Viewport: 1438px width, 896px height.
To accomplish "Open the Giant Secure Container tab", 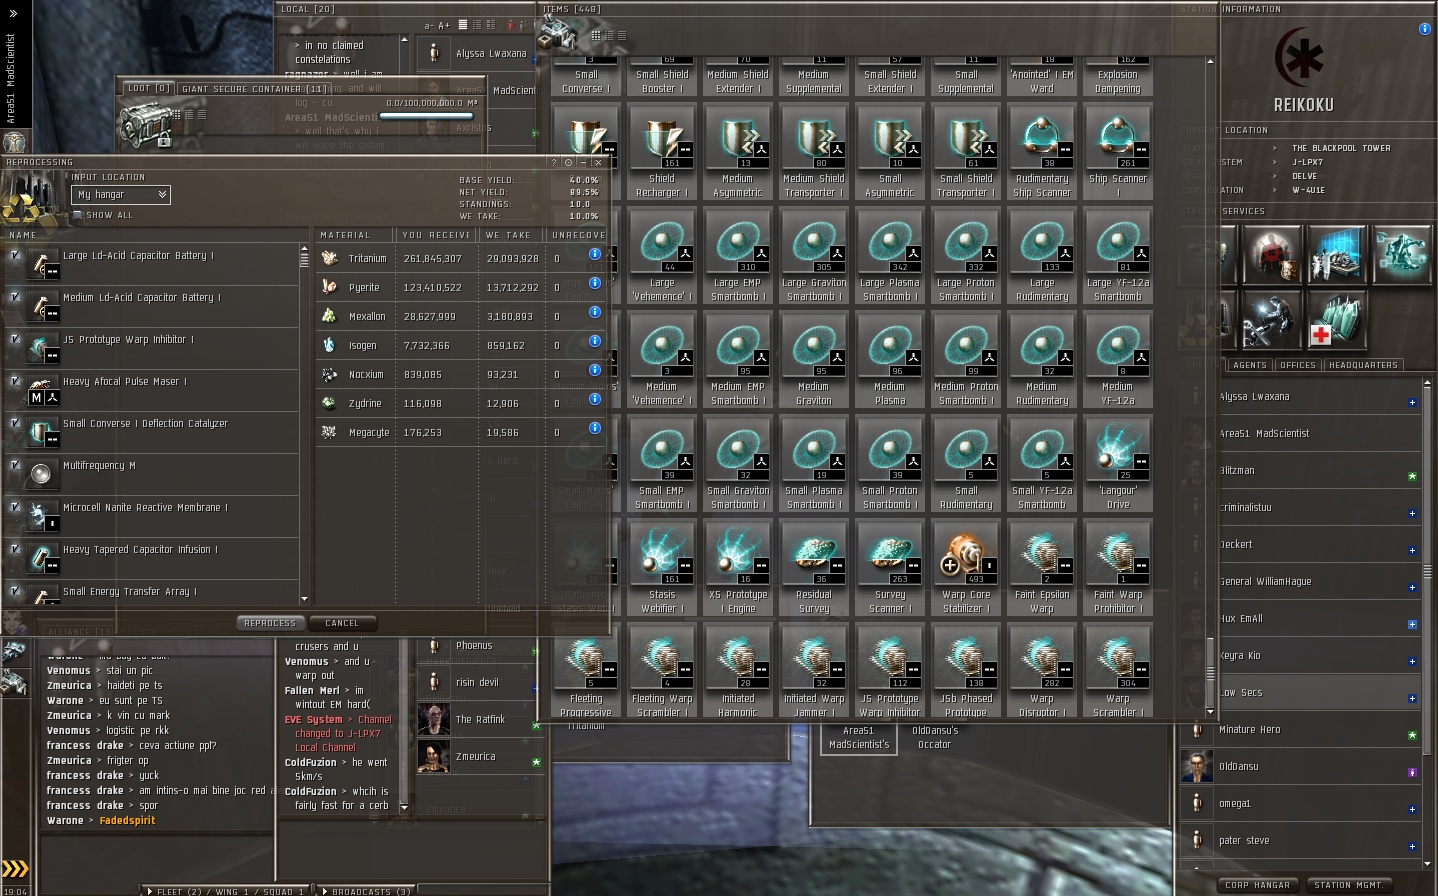I will (x=254, y=88).
